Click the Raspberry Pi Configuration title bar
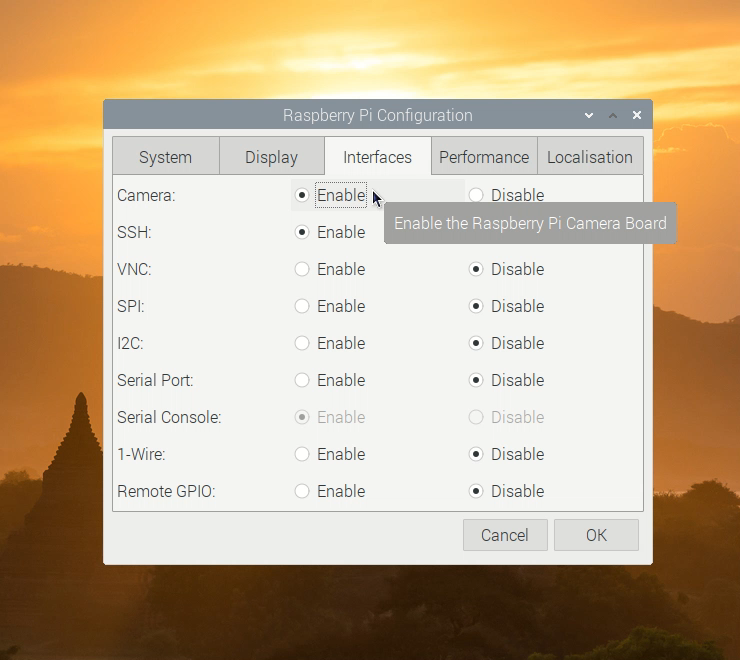 coord(378,115)
